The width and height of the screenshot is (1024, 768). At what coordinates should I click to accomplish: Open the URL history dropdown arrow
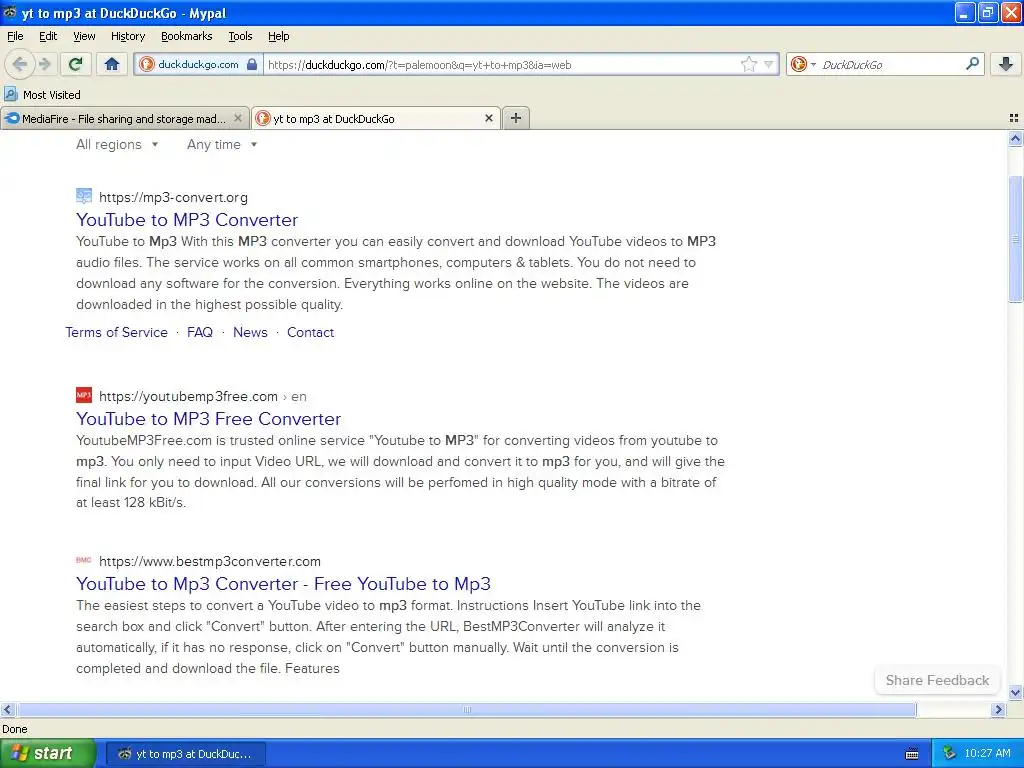(768, 64)
